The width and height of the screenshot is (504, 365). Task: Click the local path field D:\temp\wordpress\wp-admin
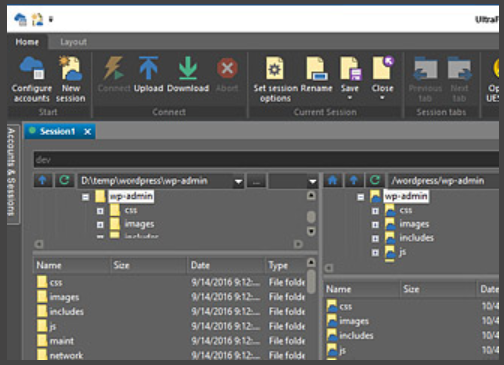click(156, 181)
